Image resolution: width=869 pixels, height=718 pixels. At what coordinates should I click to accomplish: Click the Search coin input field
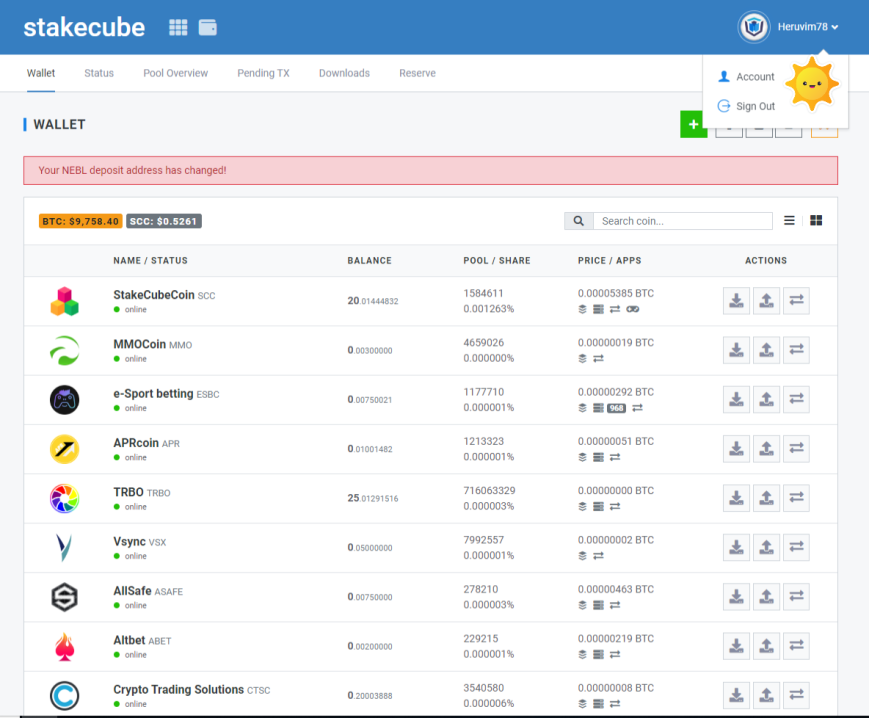click(x=683, y=221)
